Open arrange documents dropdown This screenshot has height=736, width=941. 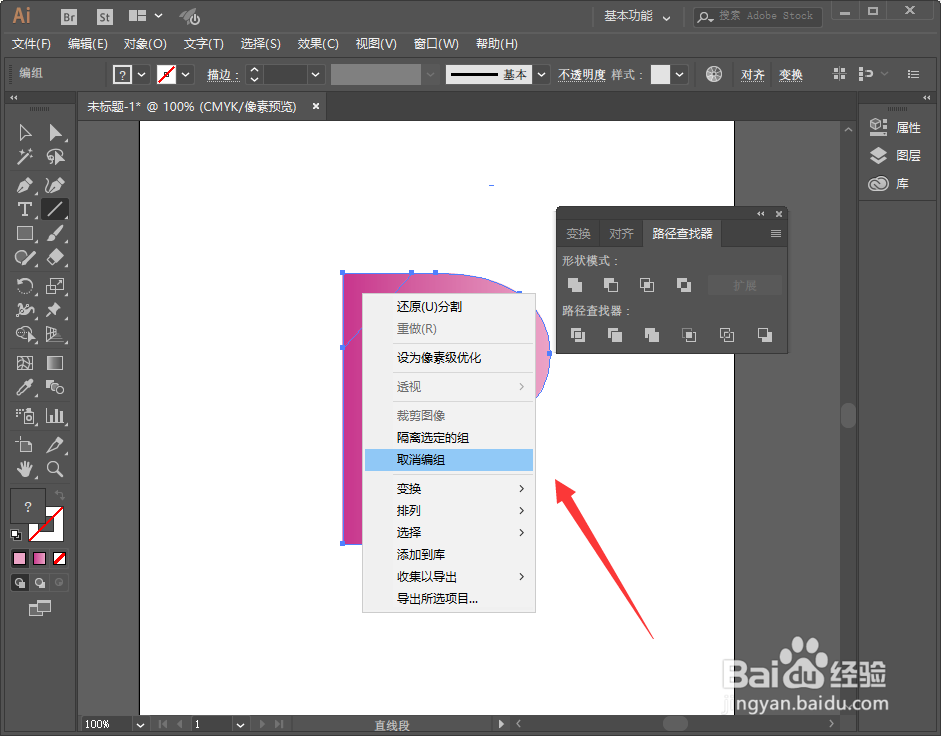pos(146,16)
